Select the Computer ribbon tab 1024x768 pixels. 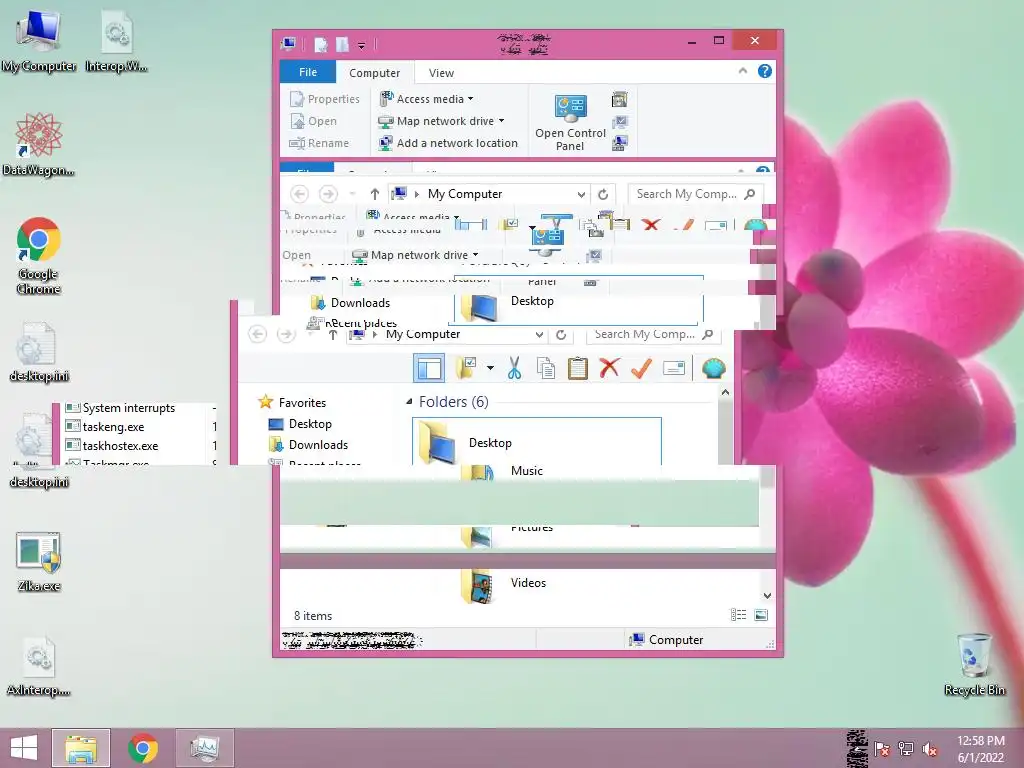click(x=374, y=72)
